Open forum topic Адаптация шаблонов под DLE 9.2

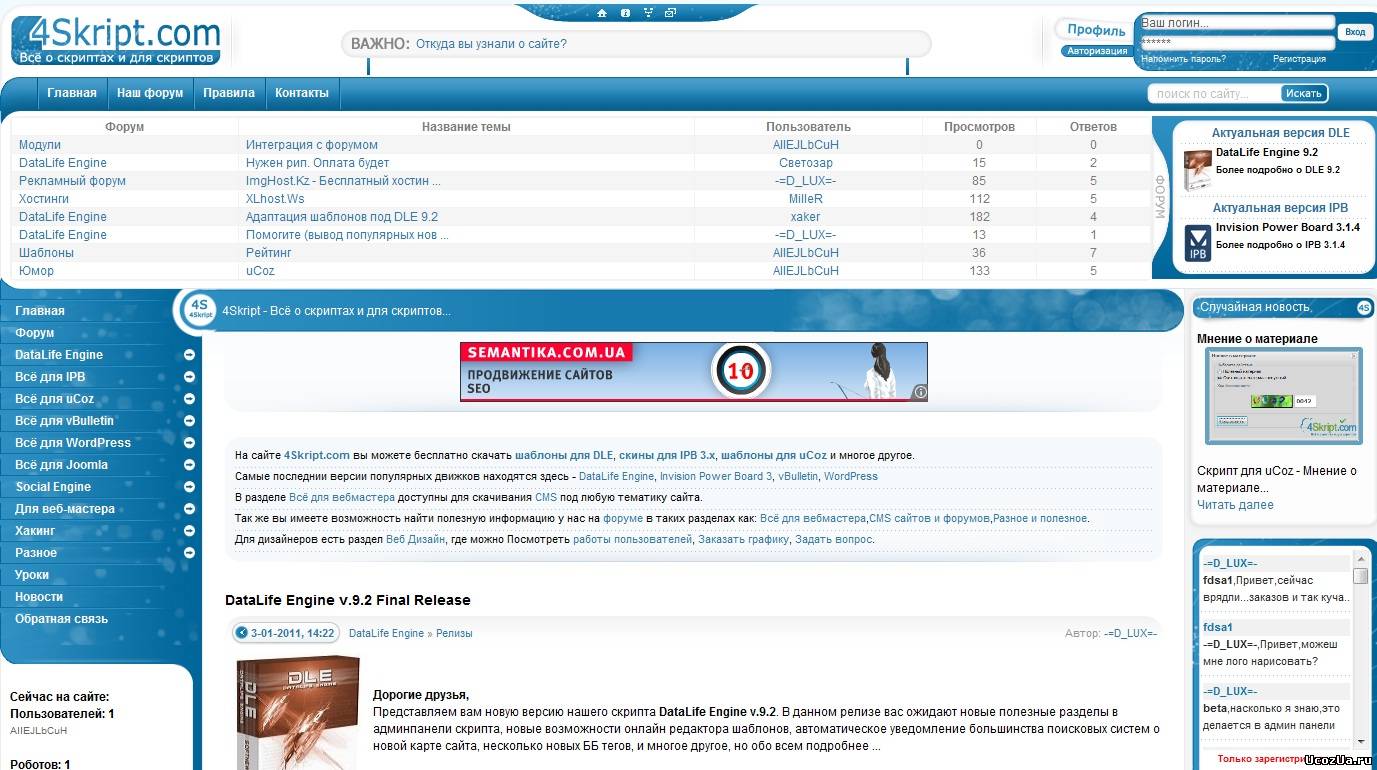342,217
